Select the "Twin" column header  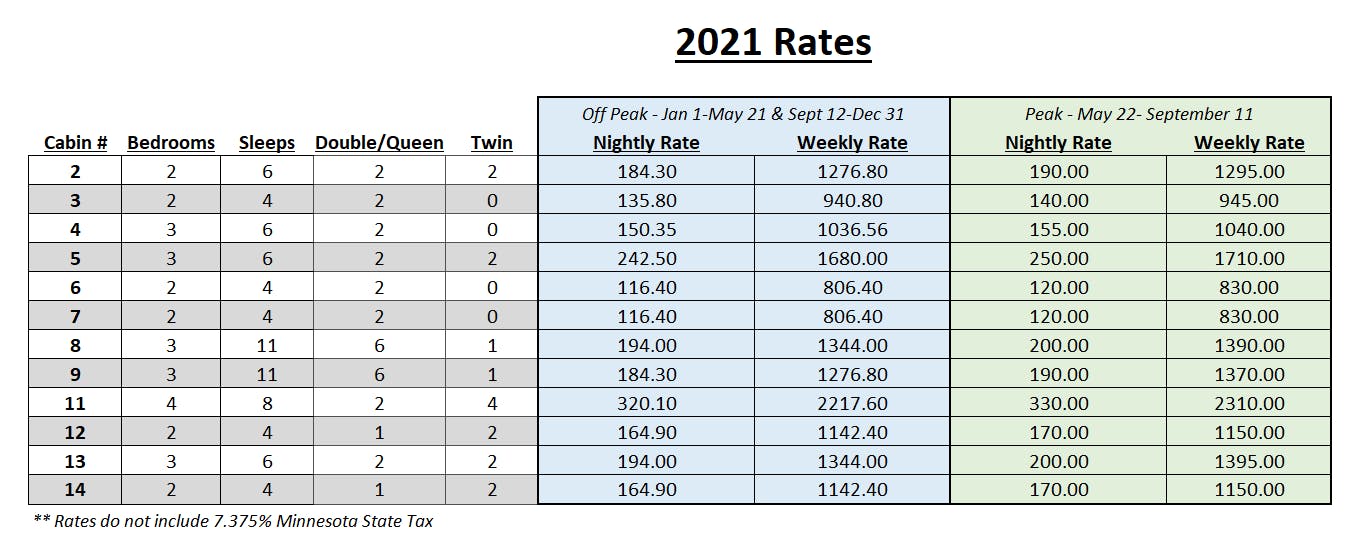point(491,143)
